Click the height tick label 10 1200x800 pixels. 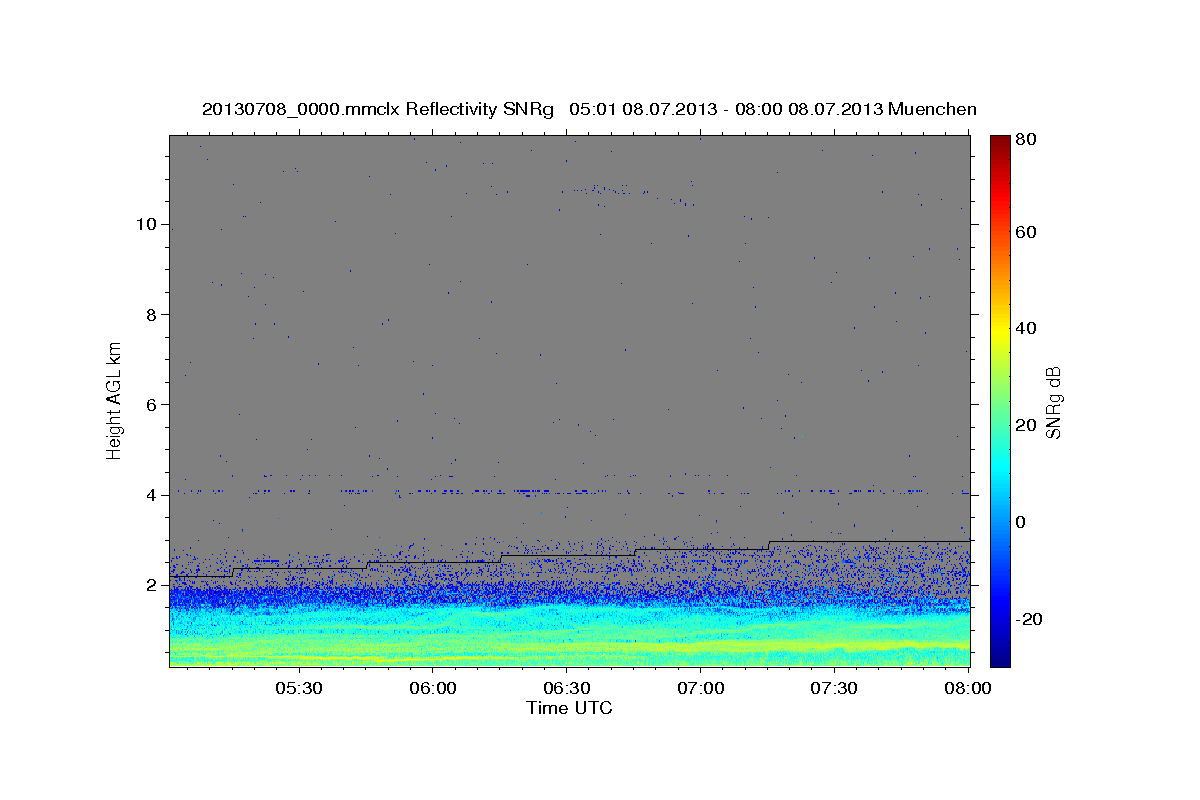(145, 224)
